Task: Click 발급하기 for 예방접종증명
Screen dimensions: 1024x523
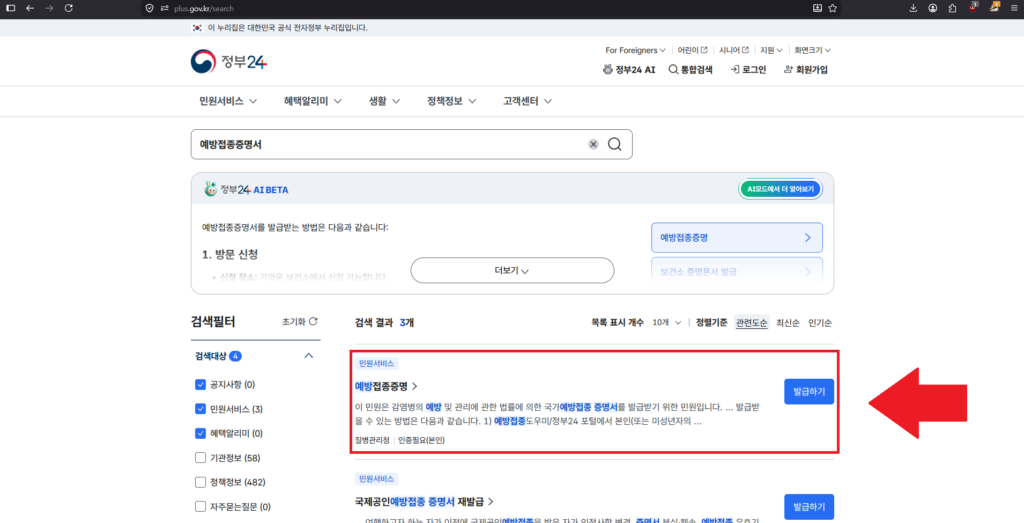Action: pyautogui.click(x=809, y=392)
